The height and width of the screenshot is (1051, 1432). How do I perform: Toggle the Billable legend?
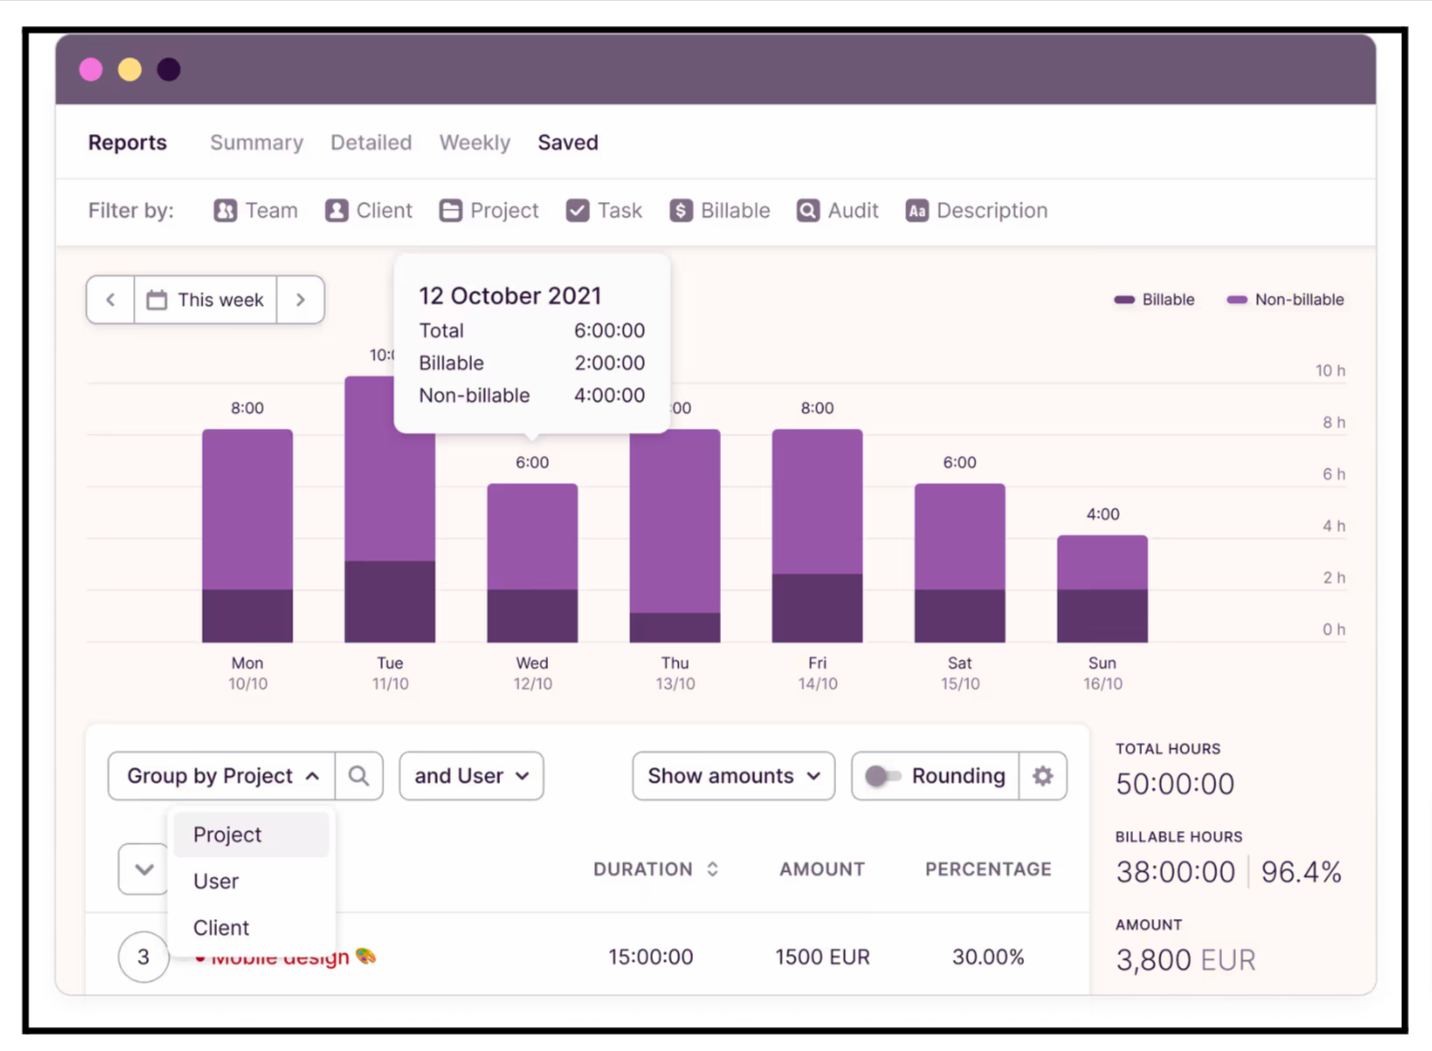coord(1154,299)
